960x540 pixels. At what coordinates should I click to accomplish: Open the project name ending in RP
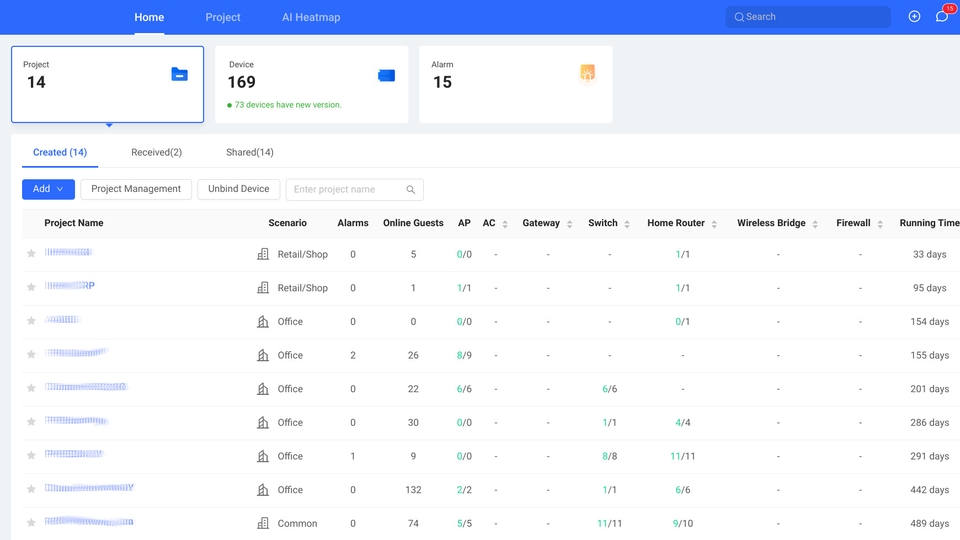[x=70, y=286]
